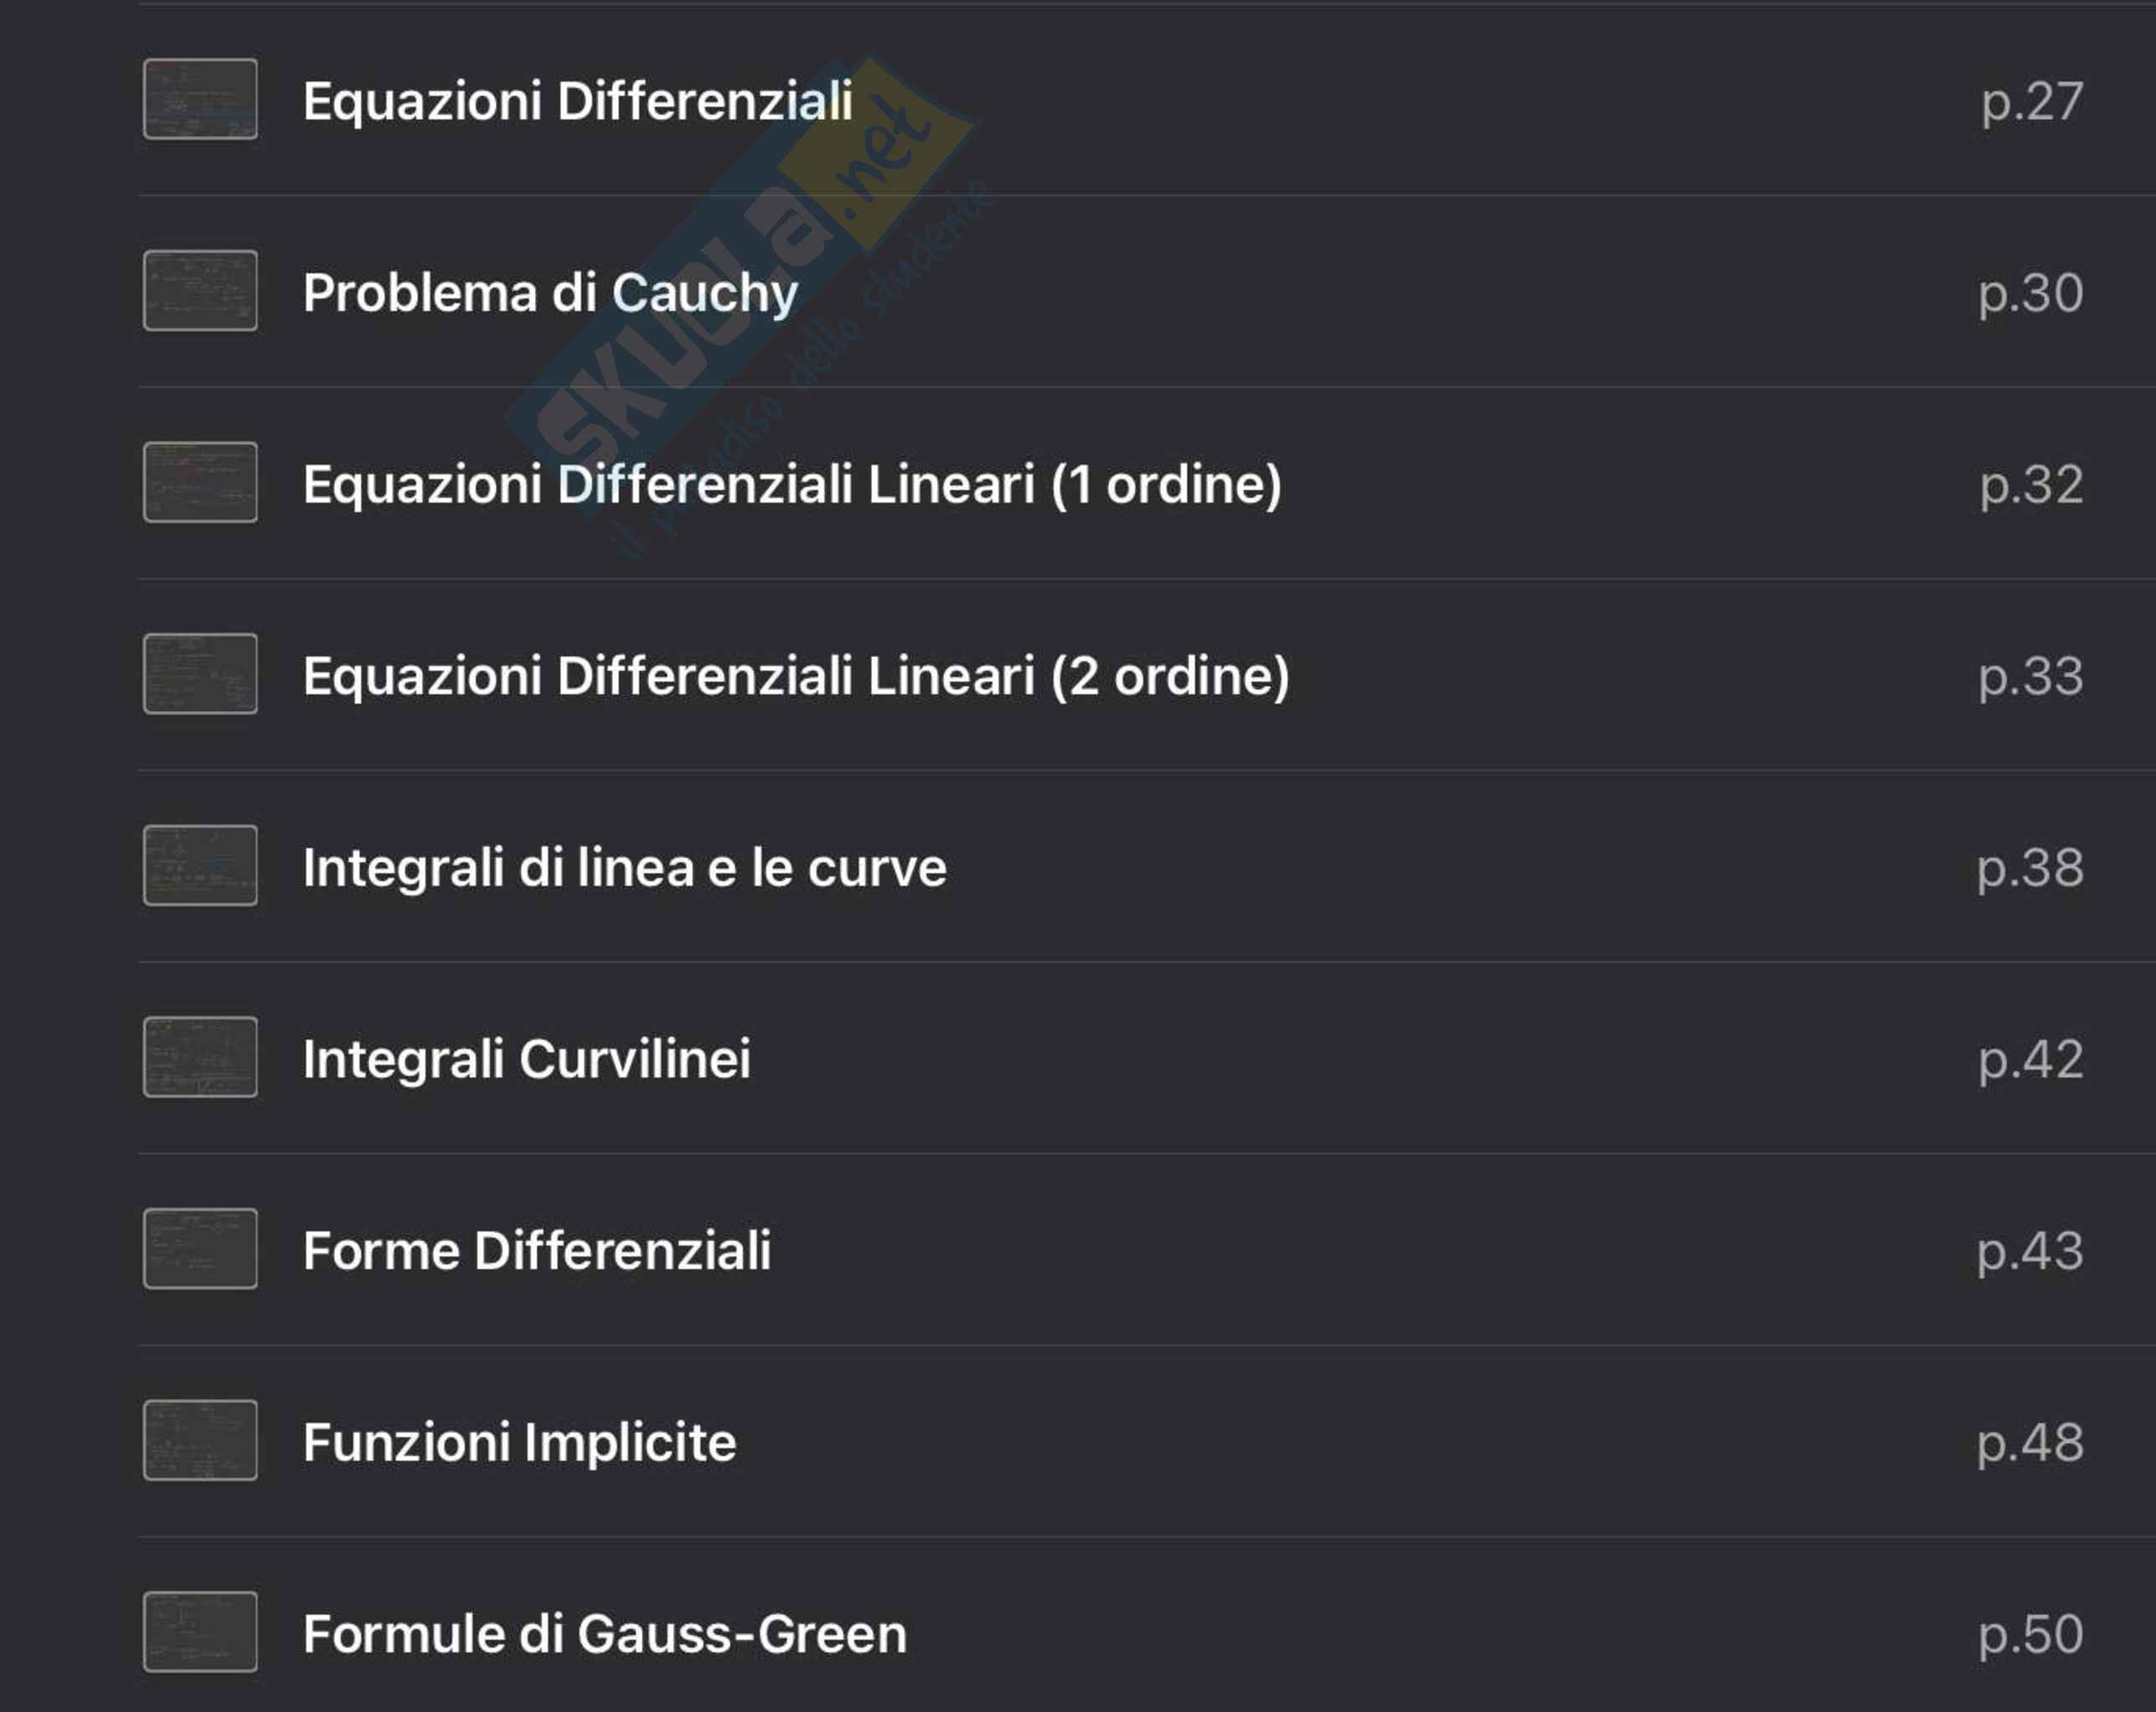This screenshot has width=2156, height=1712.
Task: Select thumbnail beside Equazioni Differenziali Lineari (1 ordine)
Action: coord(200,482)
